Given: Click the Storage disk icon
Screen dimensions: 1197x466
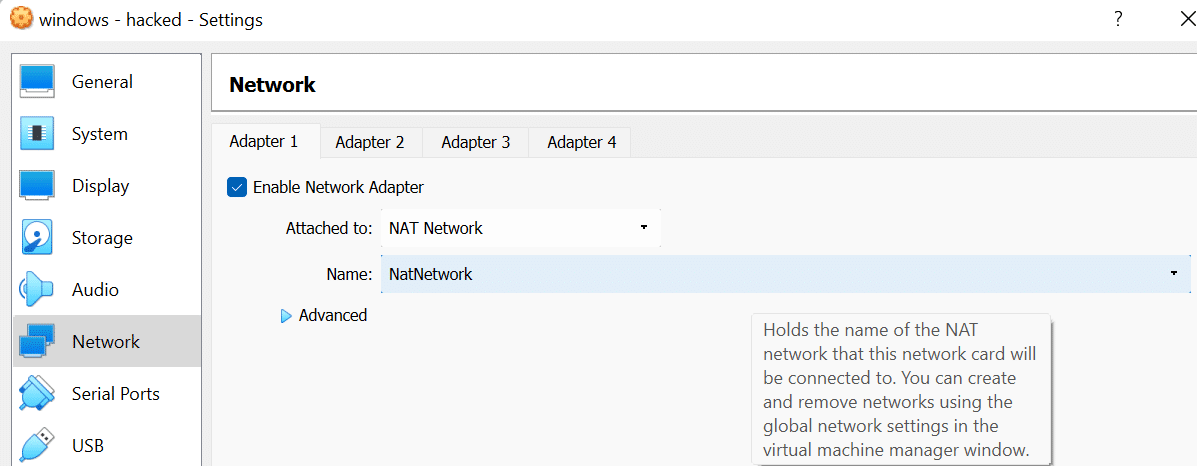Looking at the screenshot, I should tap(37, 238).
